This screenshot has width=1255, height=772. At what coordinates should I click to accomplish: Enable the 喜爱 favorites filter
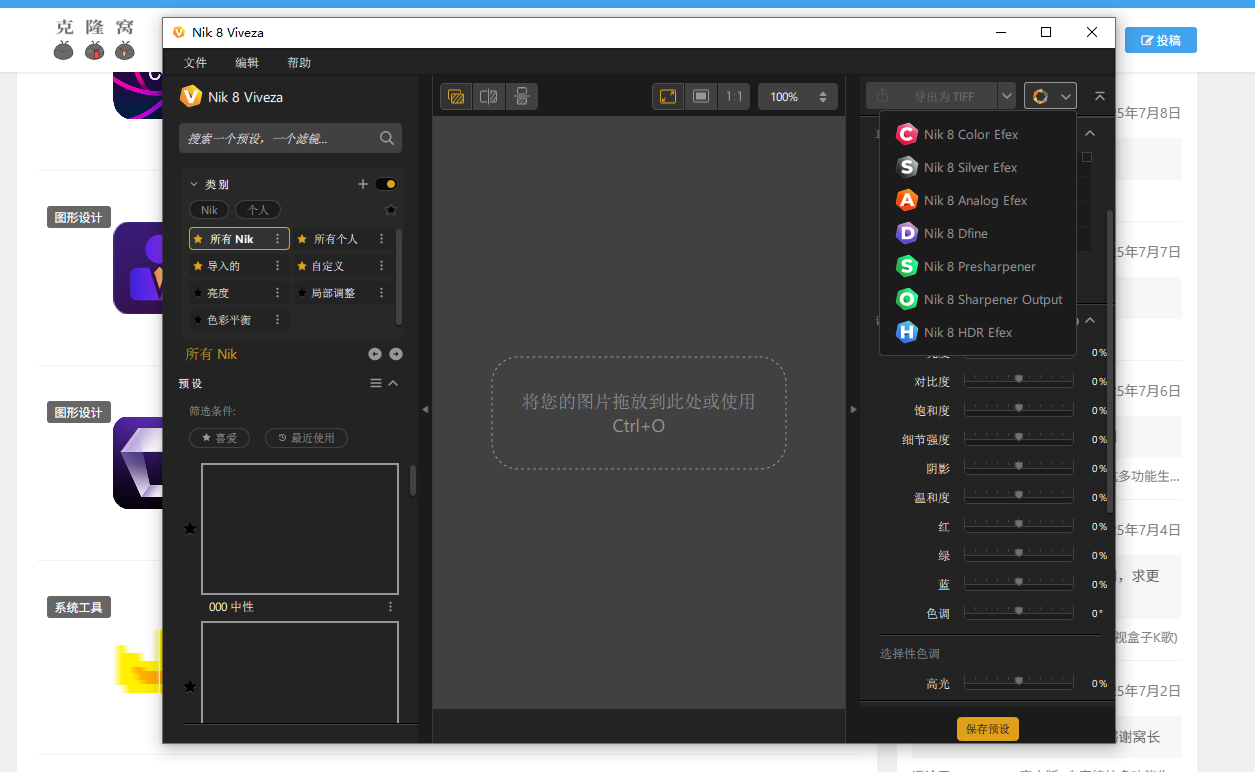pos(219,438)
